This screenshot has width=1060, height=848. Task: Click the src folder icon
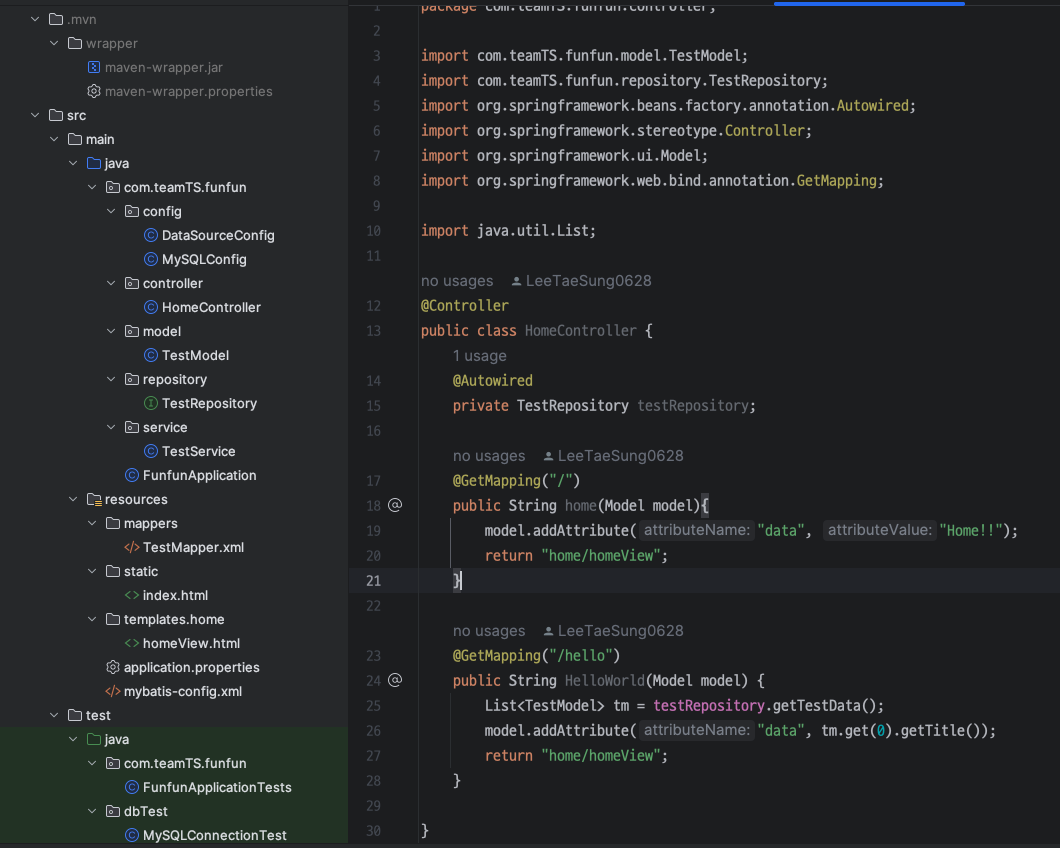56,115
